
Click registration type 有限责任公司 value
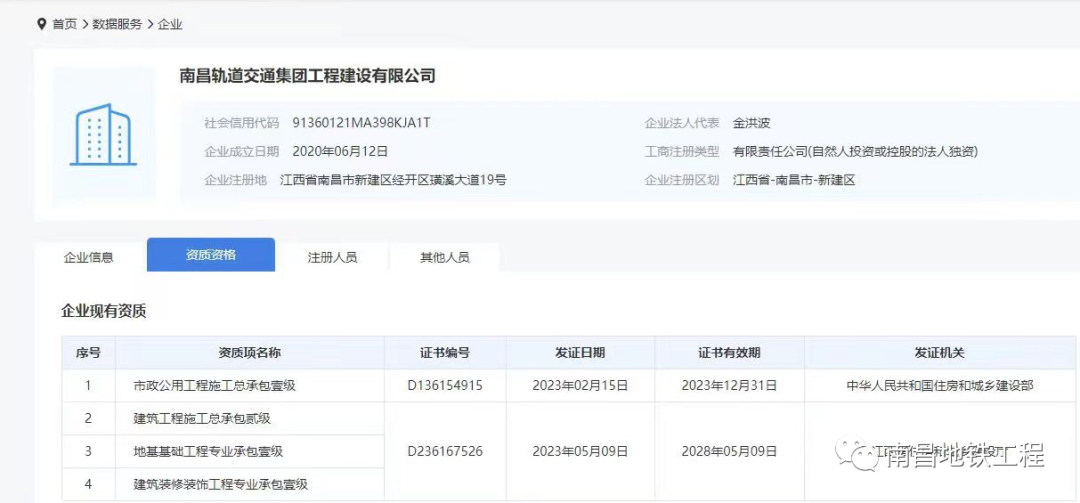coord(855,152)
